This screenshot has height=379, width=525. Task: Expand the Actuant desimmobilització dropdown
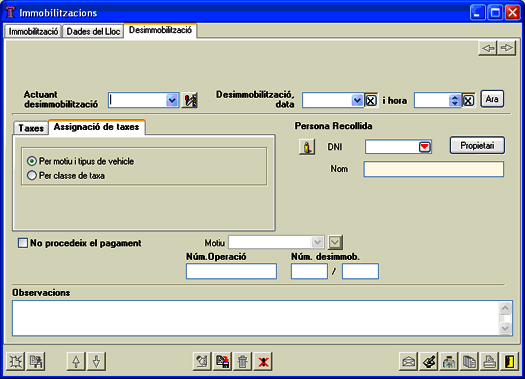pos(172,100)
